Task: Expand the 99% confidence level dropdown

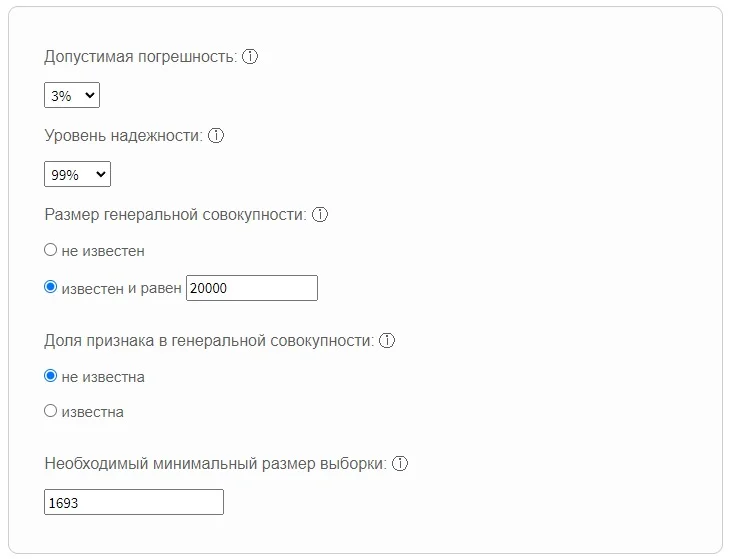Action: coord(77,175)
